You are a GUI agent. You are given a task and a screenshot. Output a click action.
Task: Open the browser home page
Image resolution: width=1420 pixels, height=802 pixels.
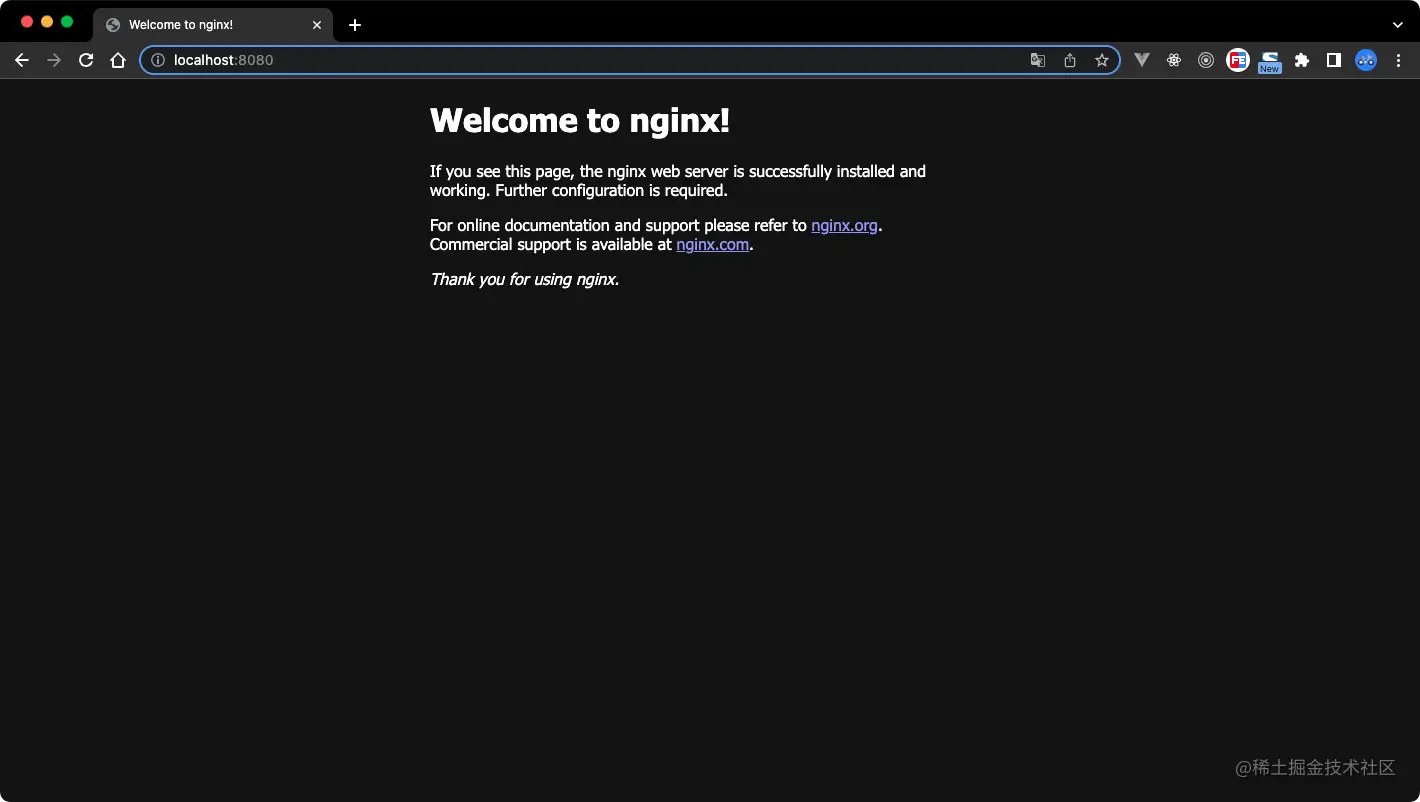[118, 60]
